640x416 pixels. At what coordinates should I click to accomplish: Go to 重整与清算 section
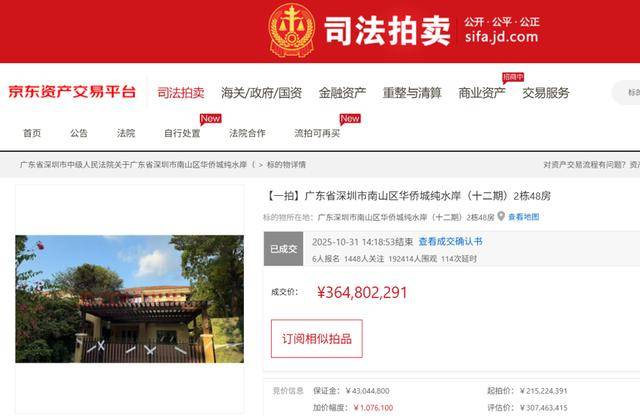tap(412, 93)
